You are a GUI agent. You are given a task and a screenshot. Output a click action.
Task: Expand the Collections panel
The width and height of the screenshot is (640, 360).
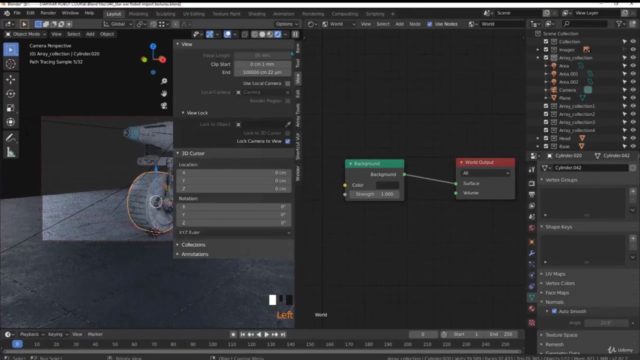click(x=193, y=244)
